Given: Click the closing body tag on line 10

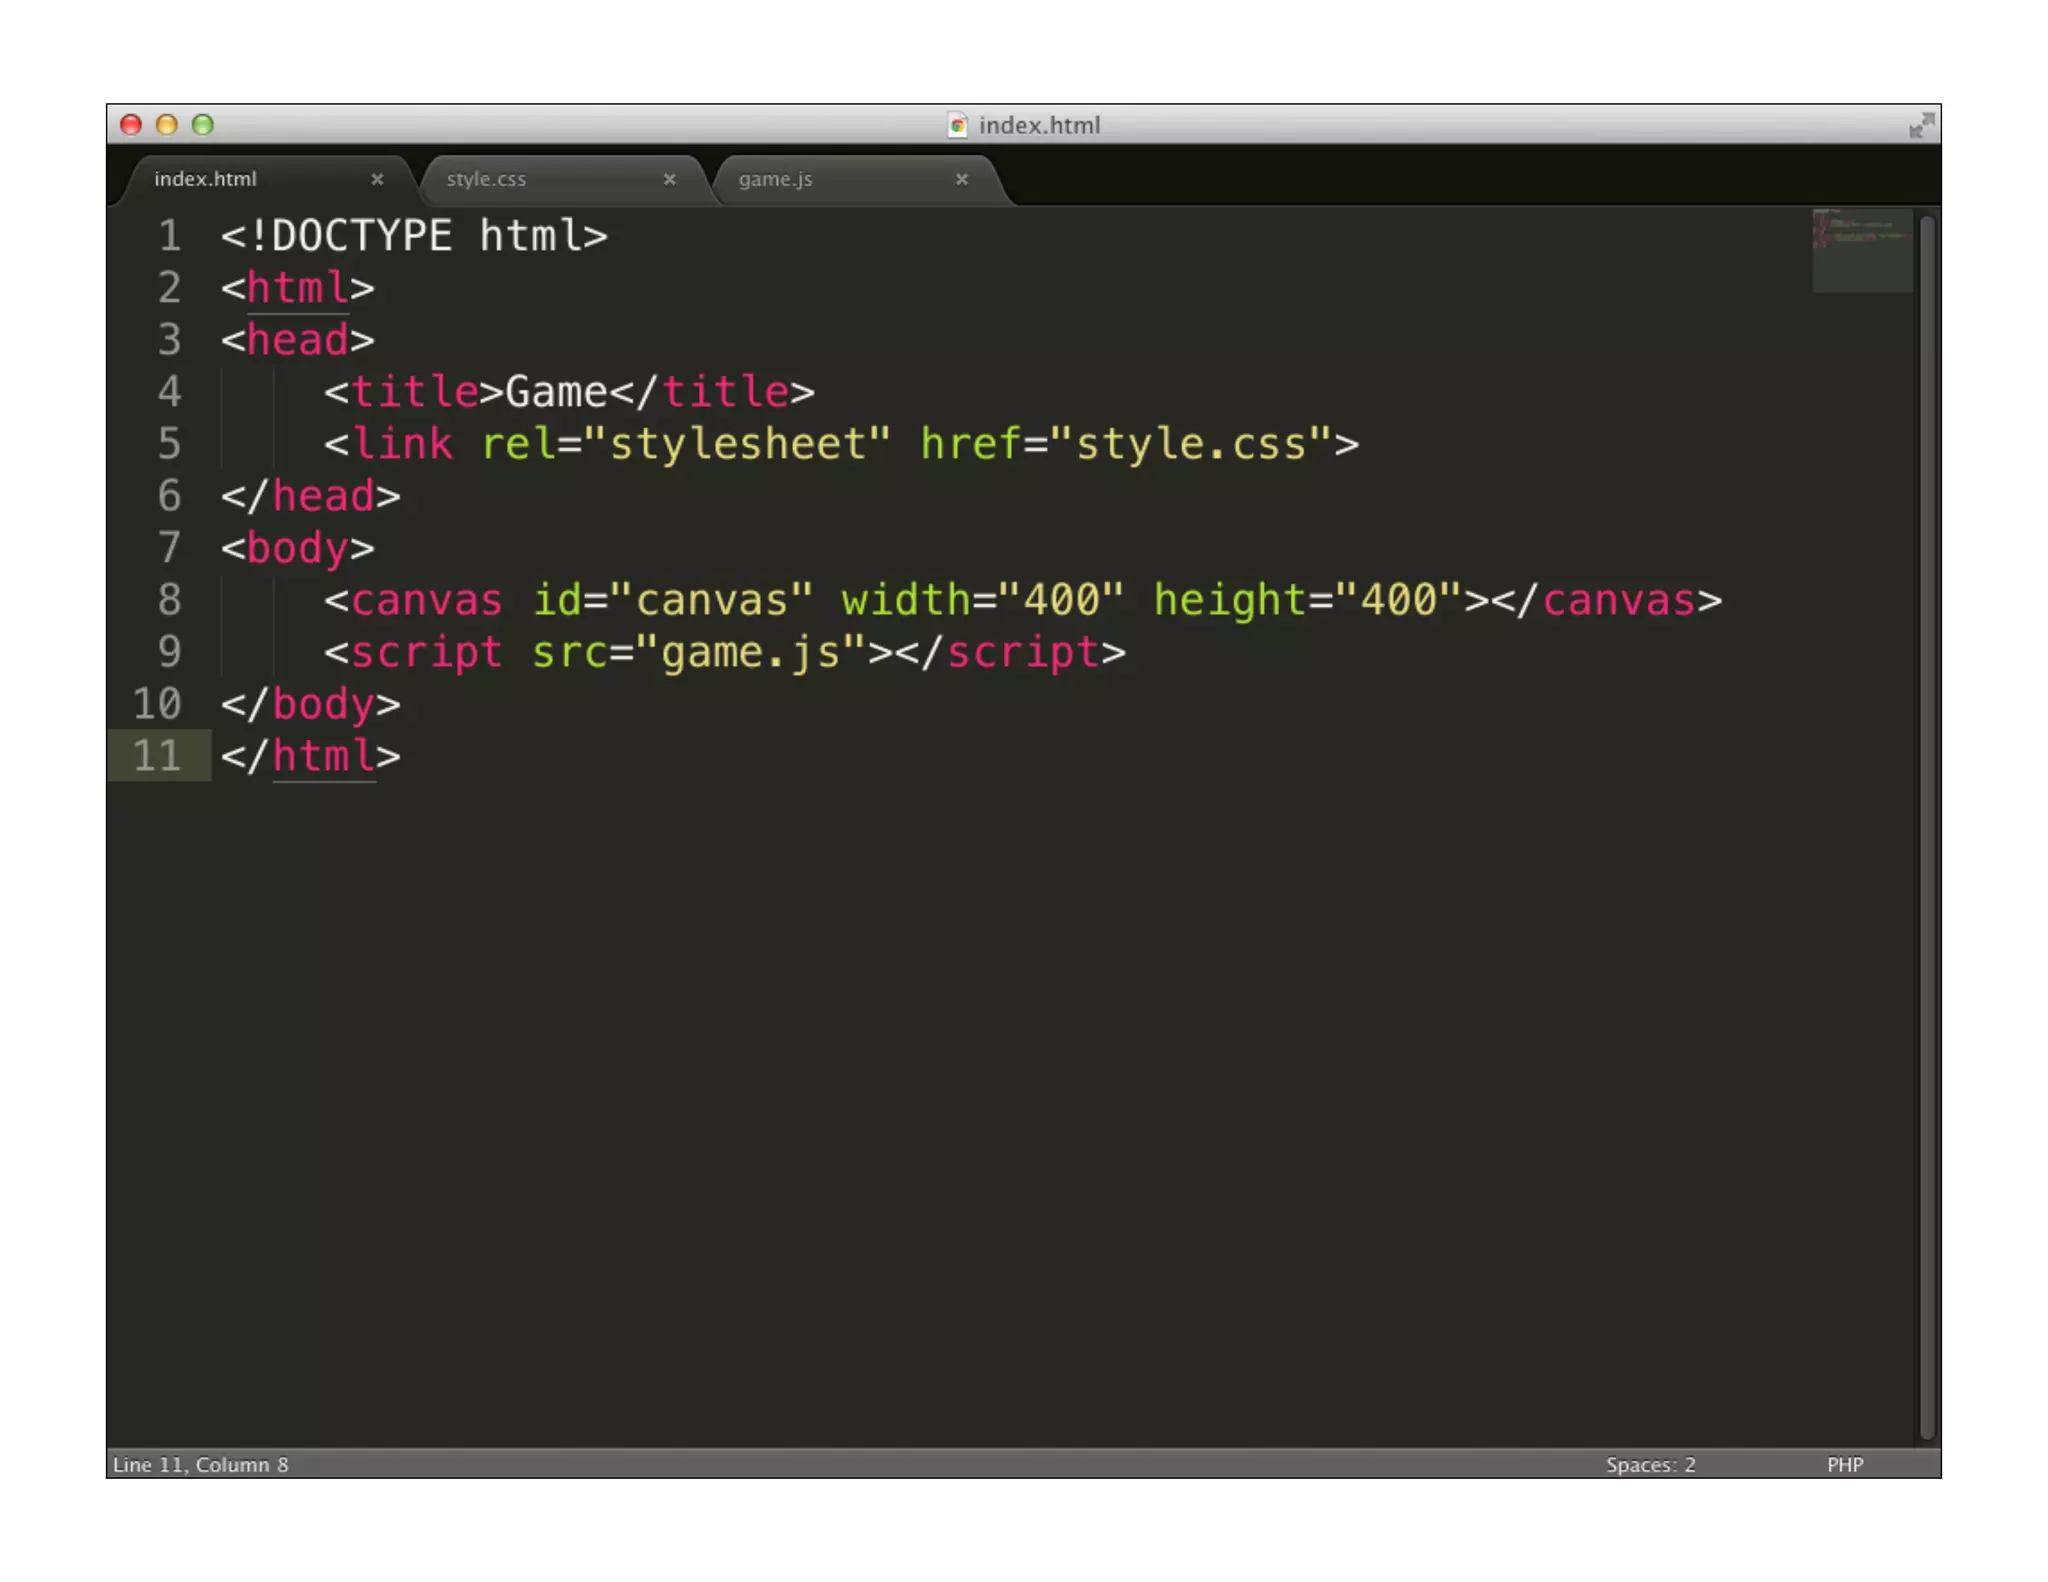Looking at the screenshot, I should pos(310,704).
